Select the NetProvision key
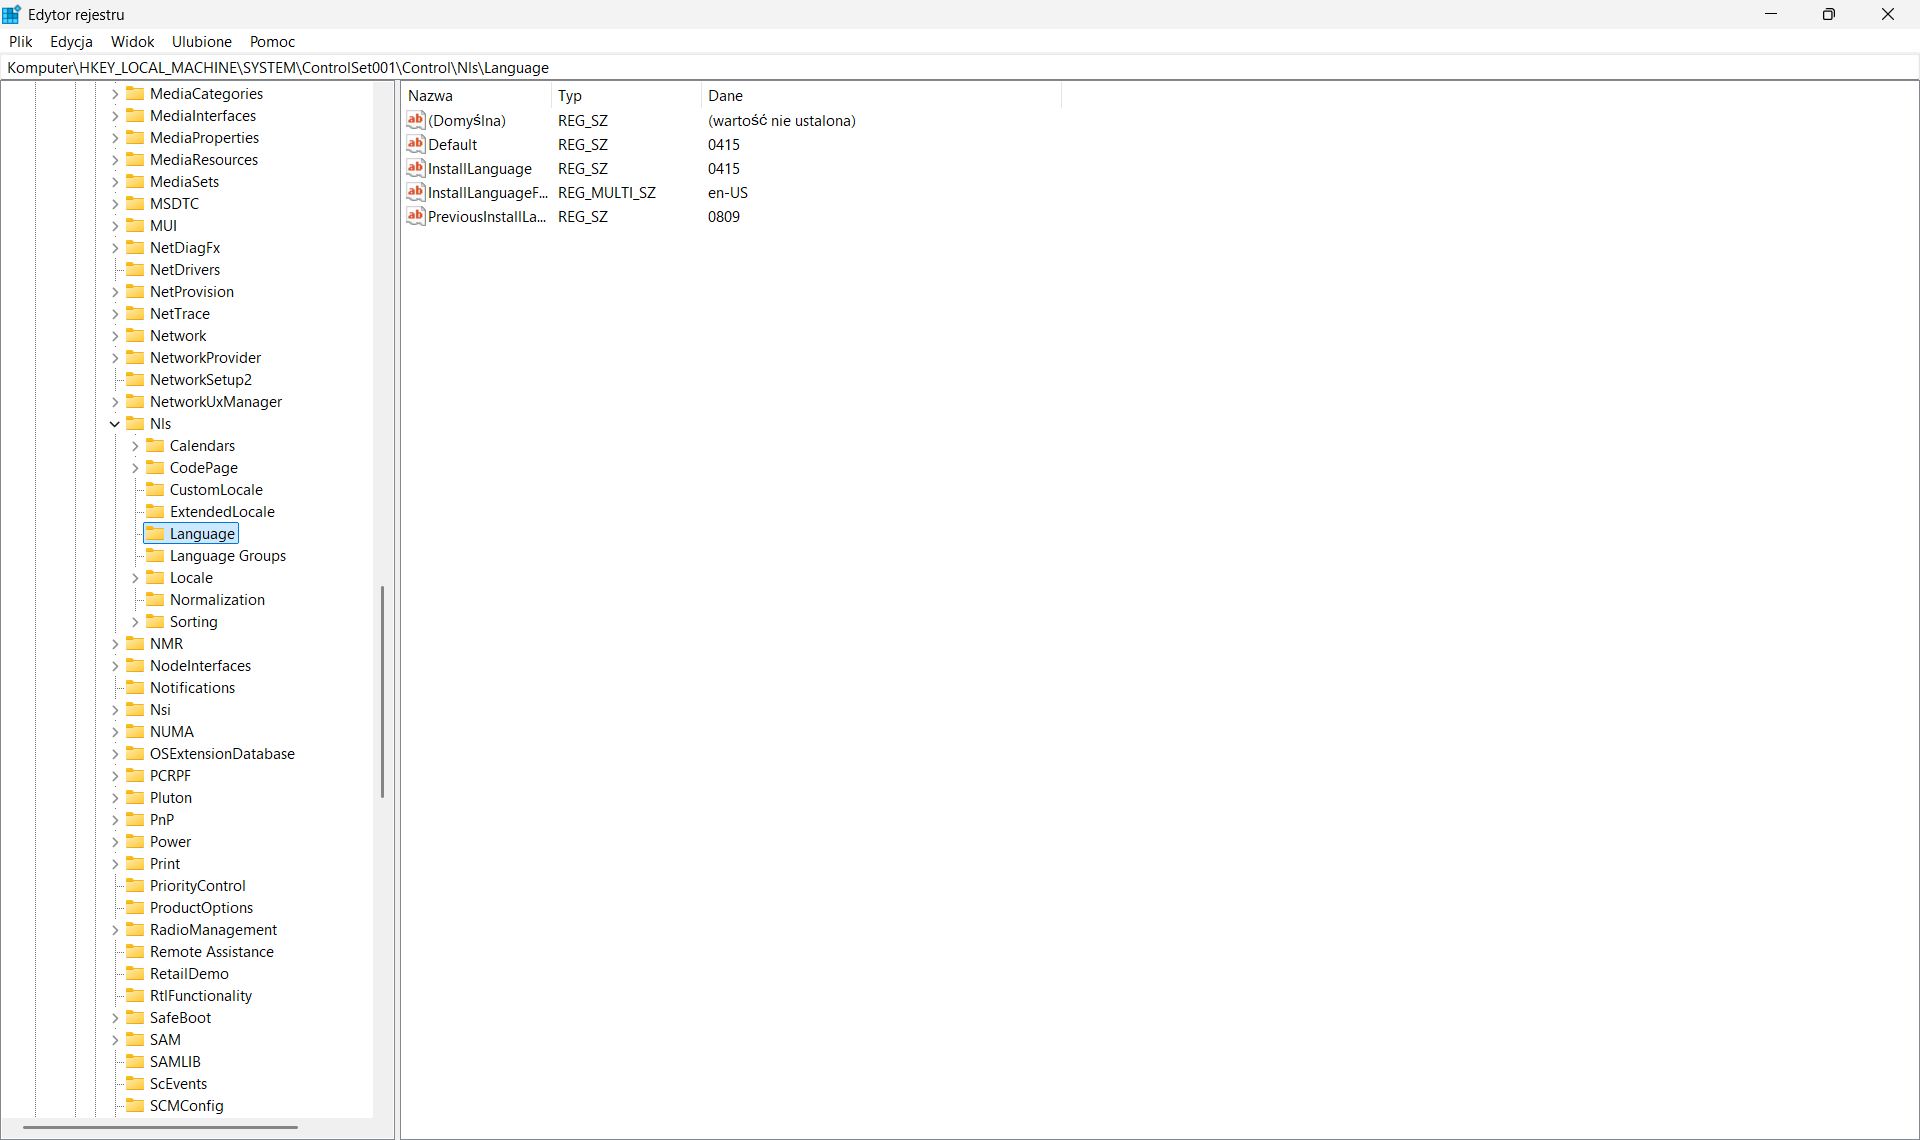The width and height of the screenshot is (1920, 1140). [x=192, y=291]
